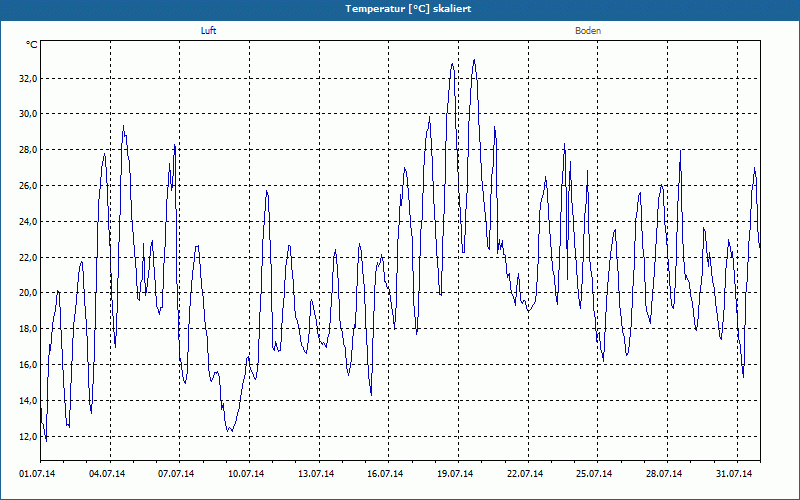Click the 07.07.14 date label
The height and width of the screenshot is (500, 800).
176,474
